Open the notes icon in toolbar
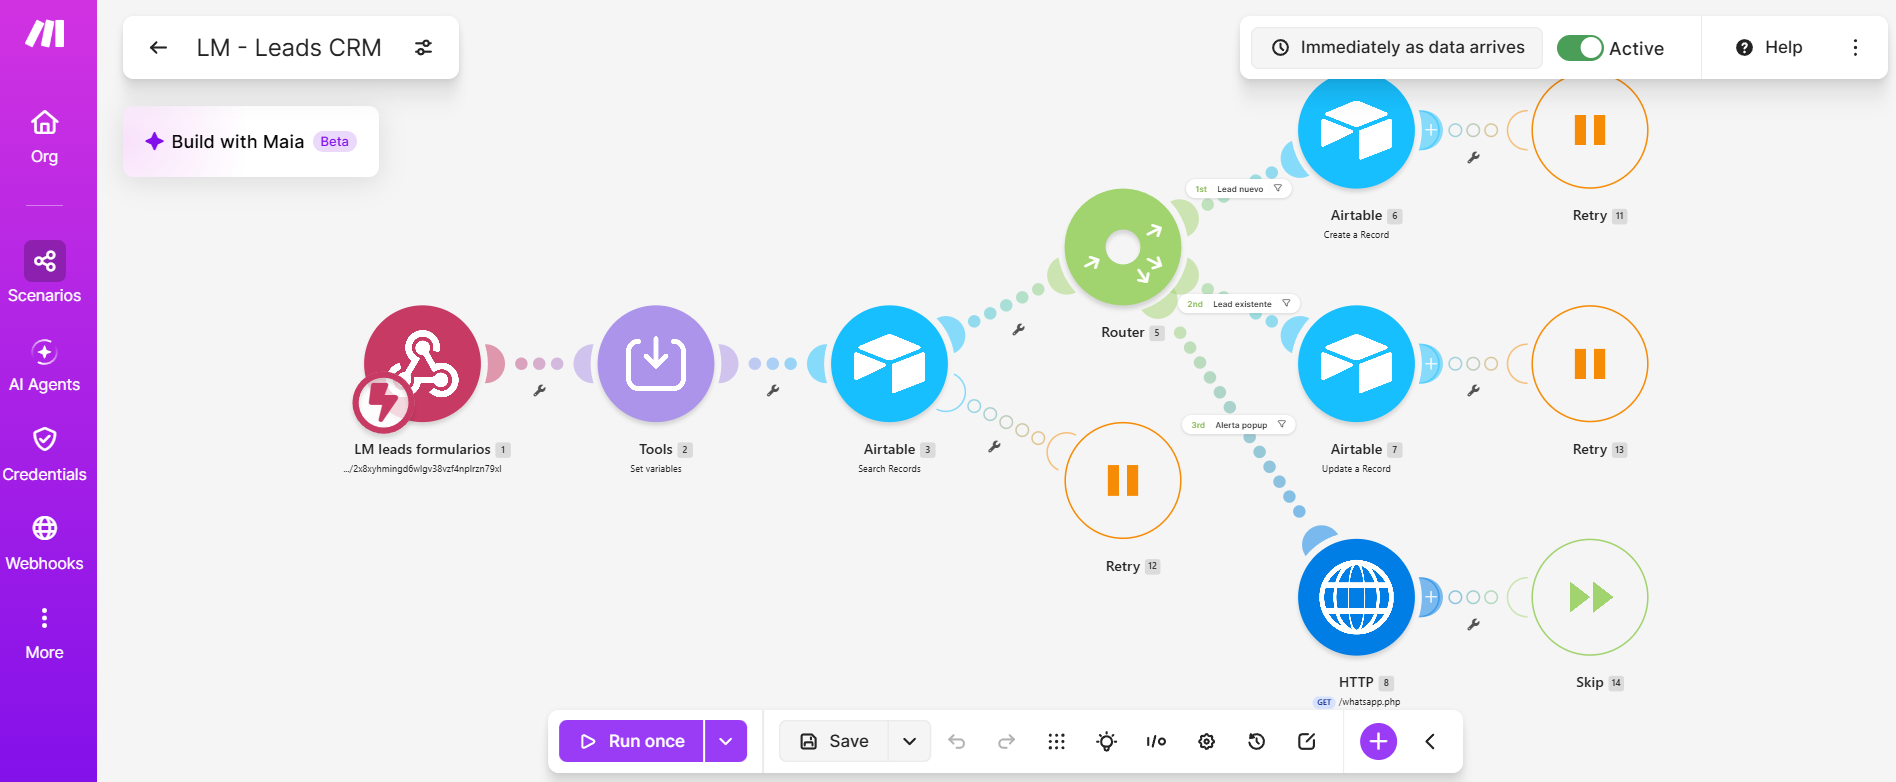 pyautogui.click(x=1307, y=741)
